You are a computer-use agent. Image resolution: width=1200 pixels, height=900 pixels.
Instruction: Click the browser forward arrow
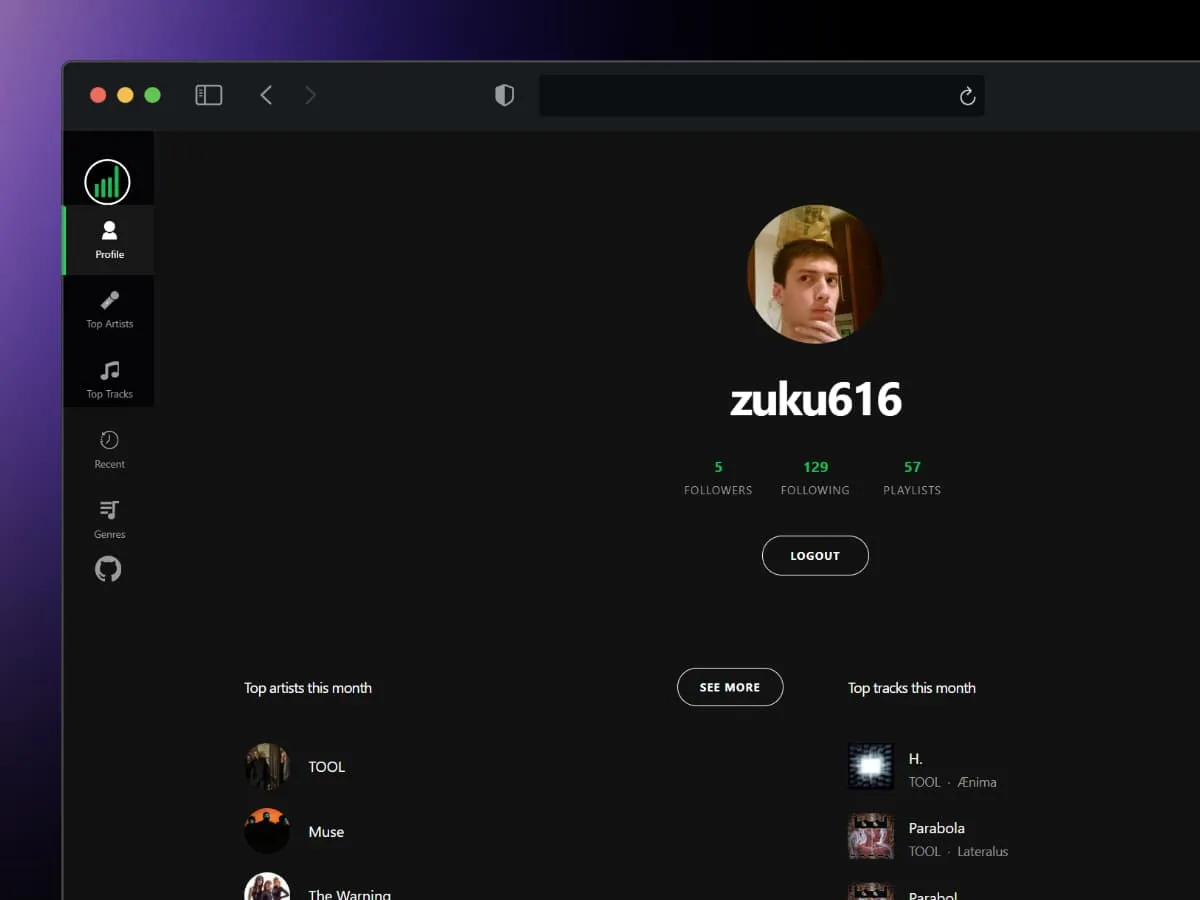310,95
